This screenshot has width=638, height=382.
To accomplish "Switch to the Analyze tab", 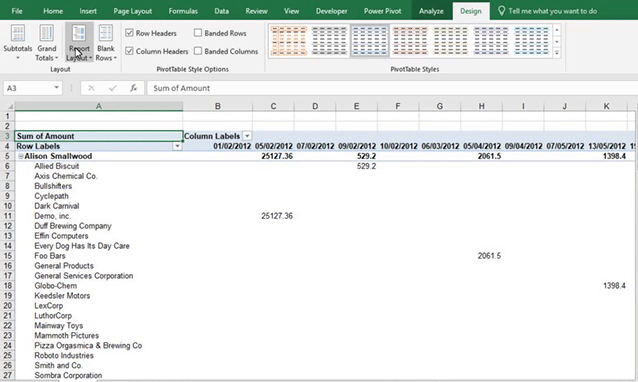I will (431, 11).
